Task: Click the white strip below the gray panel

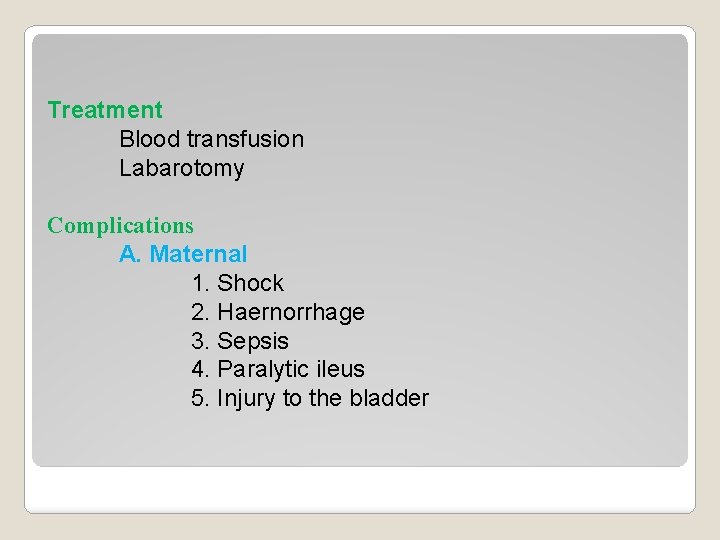Action: (x=360, y=489)
